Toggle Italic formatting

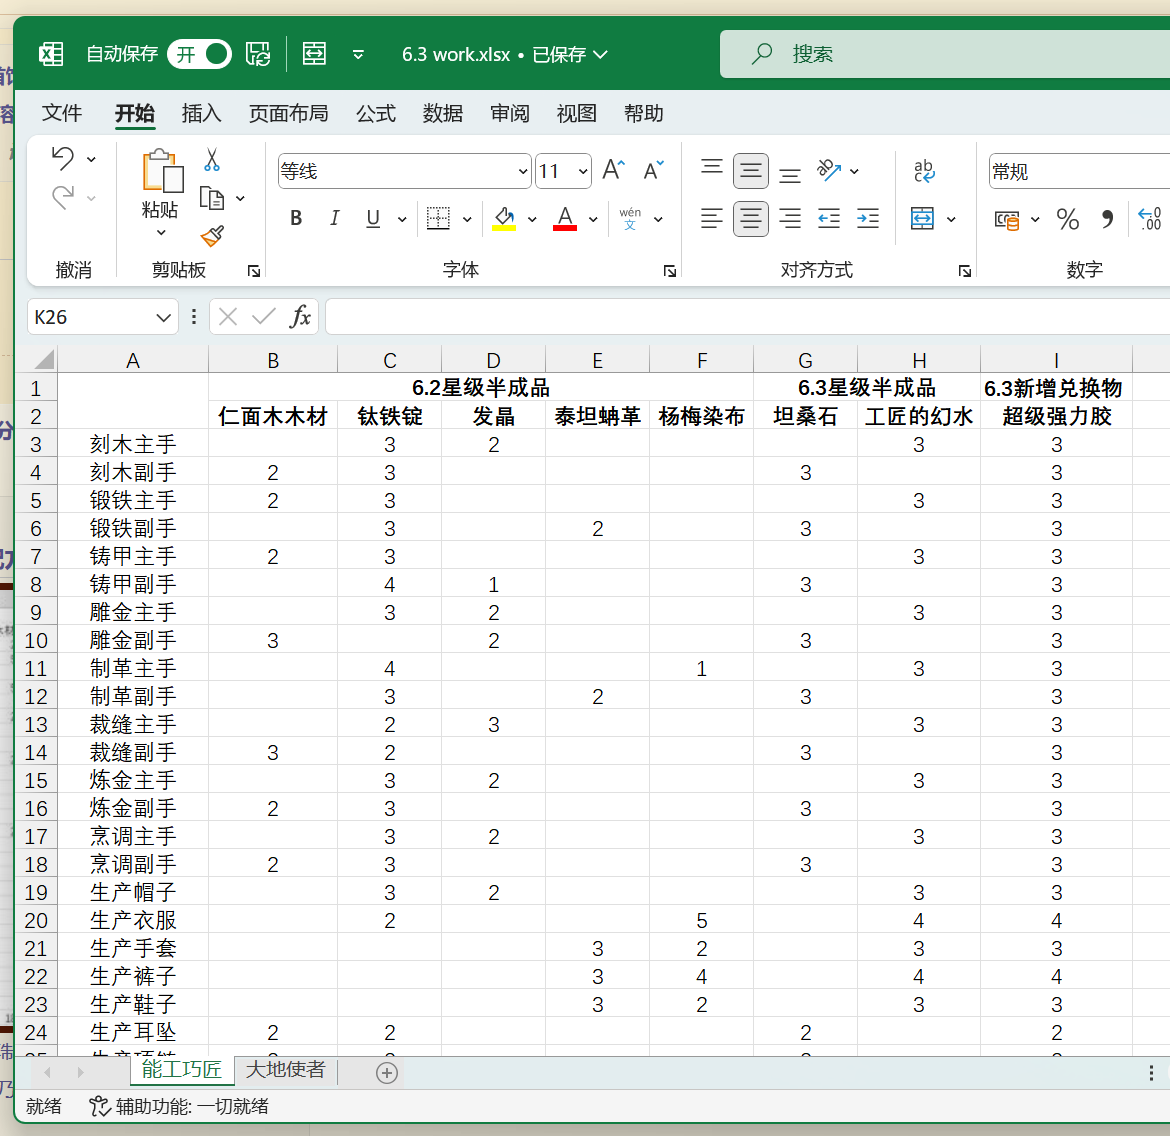click(x=334, y=219)
